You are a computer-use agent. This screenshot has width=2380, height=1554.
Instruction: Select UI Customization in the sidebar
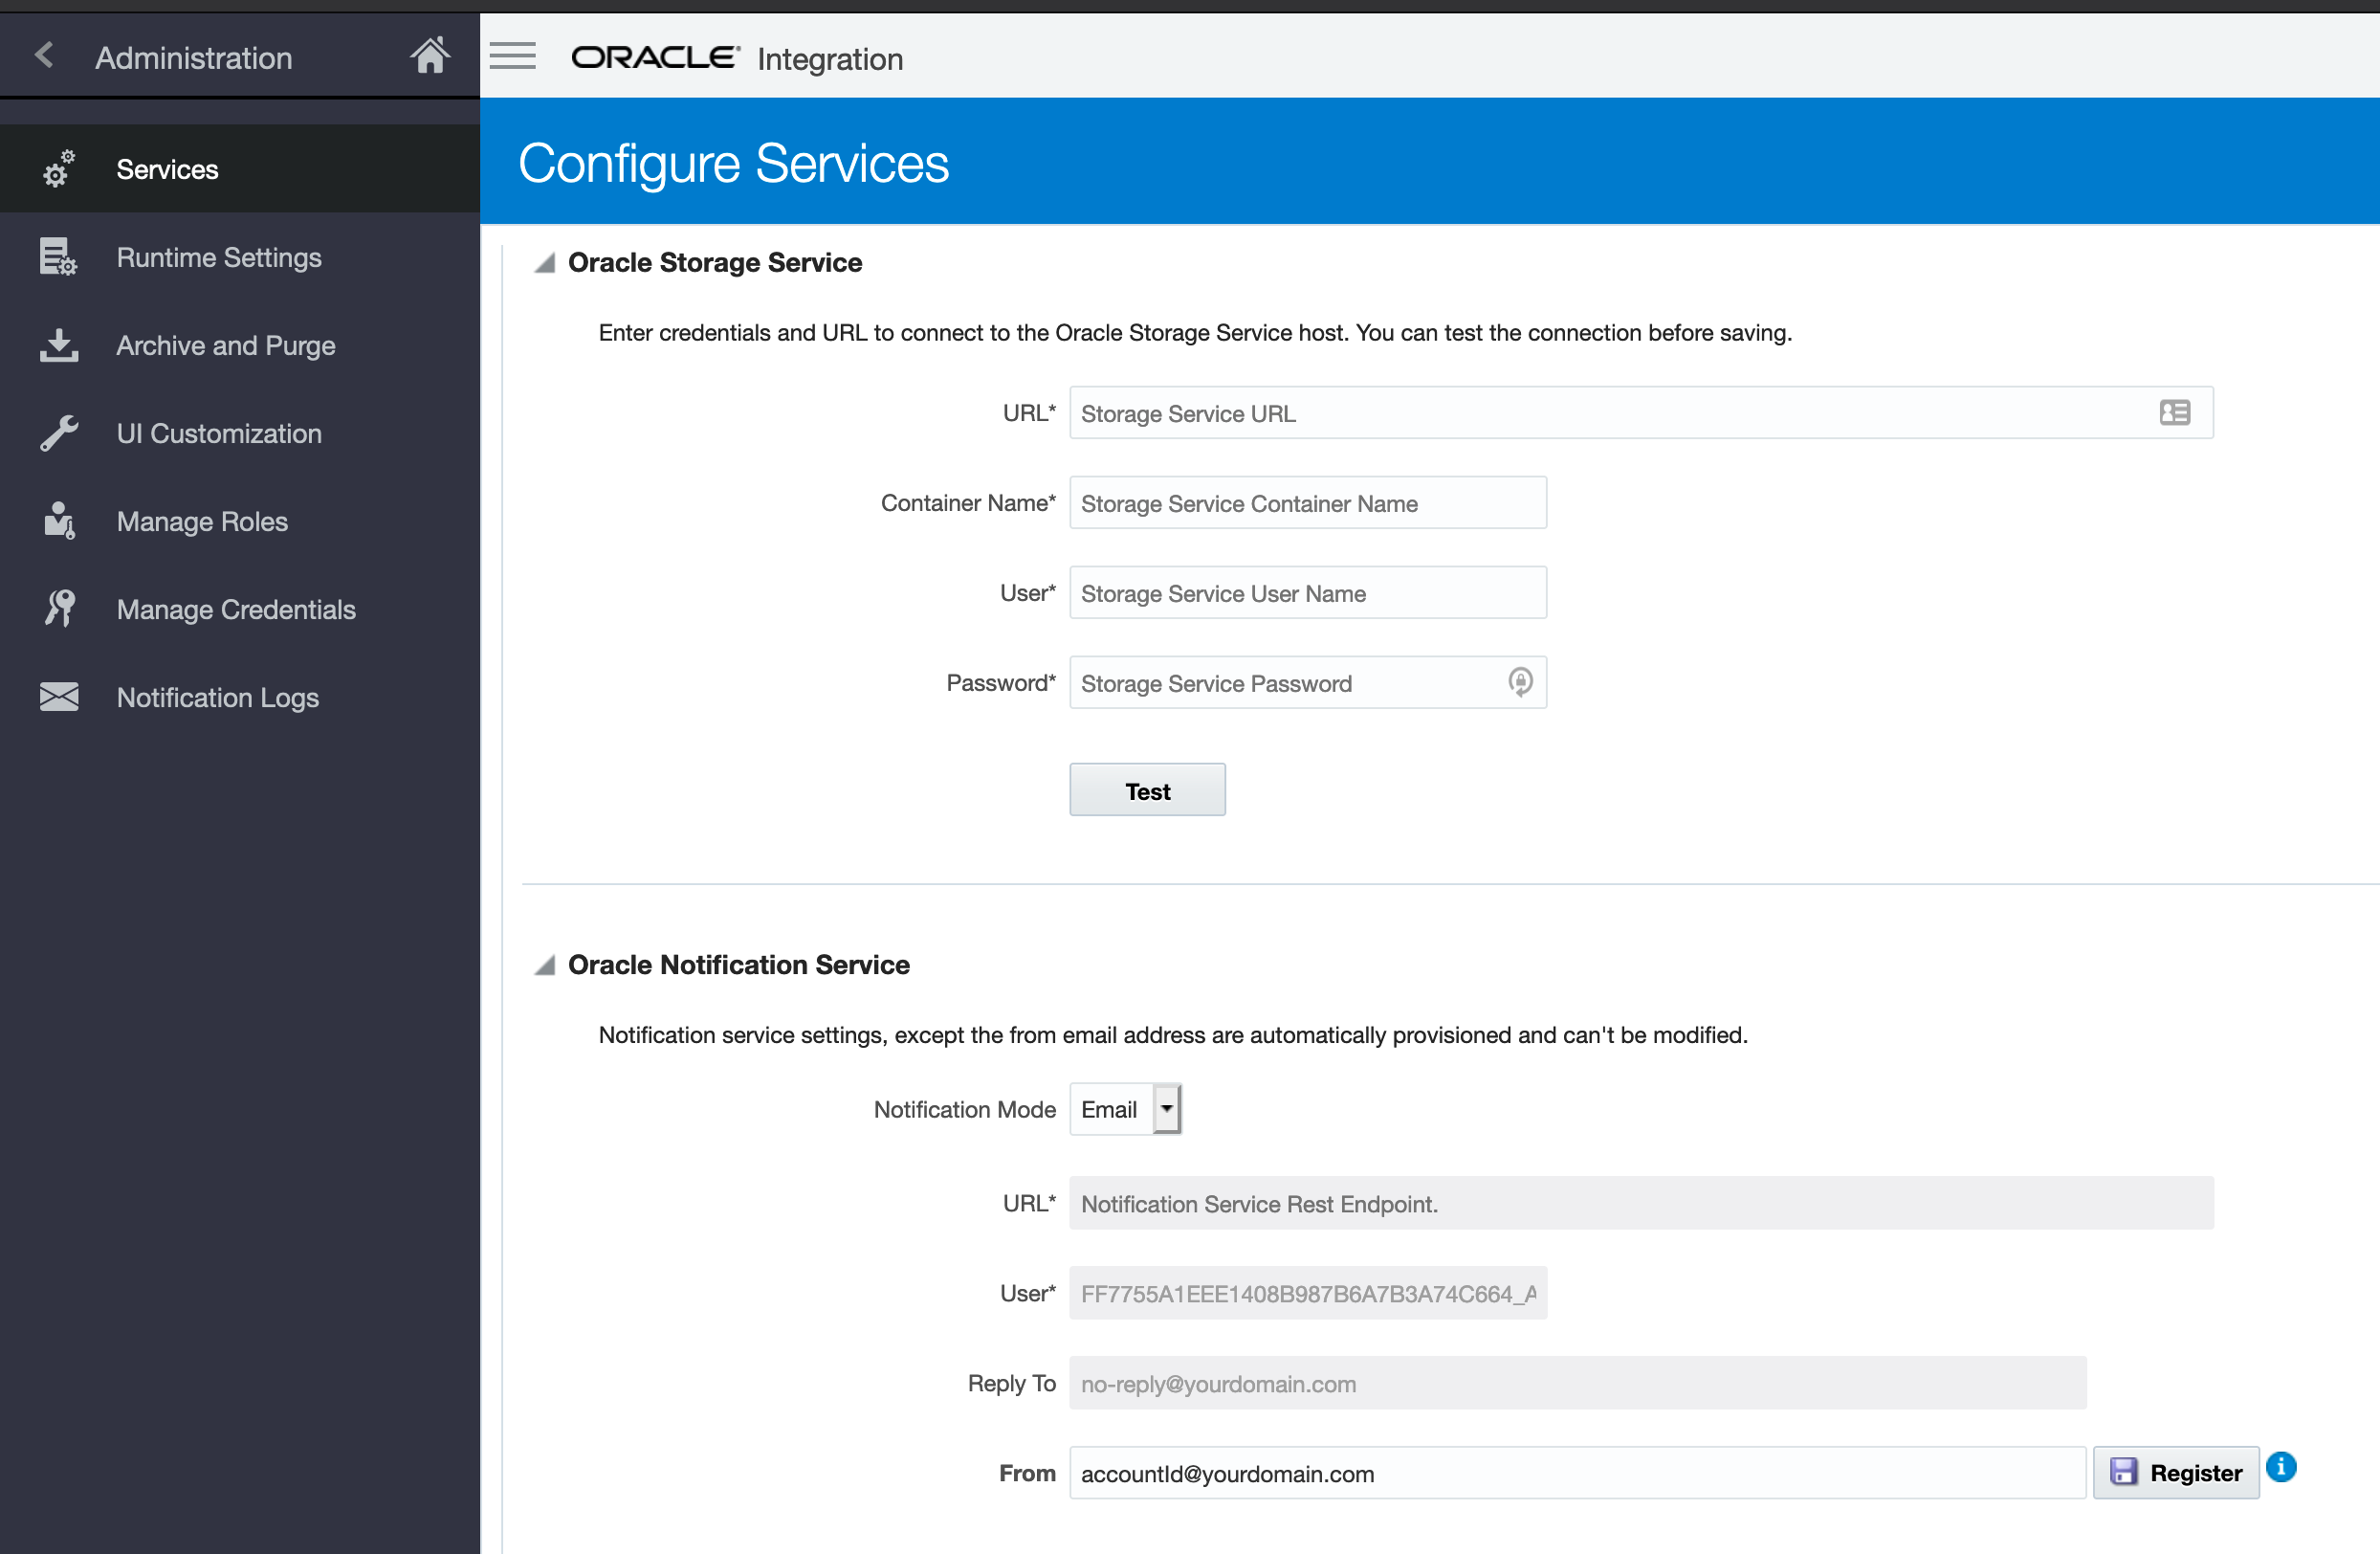[219, 434]
